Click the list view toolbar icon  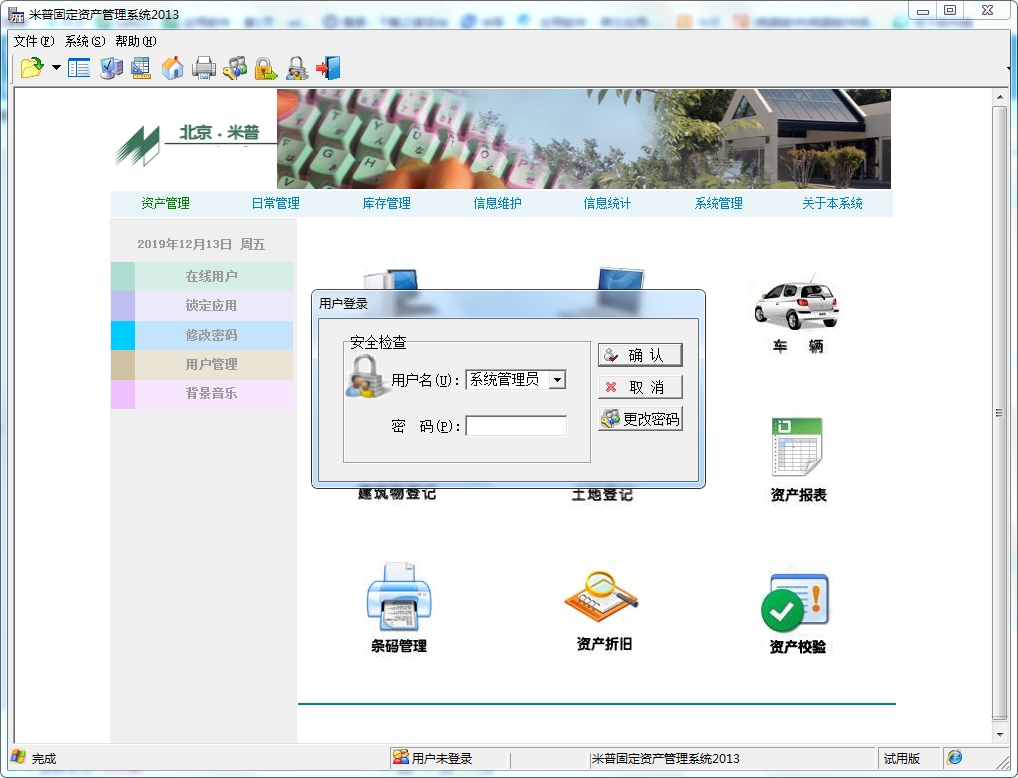(x=79, y=68)
